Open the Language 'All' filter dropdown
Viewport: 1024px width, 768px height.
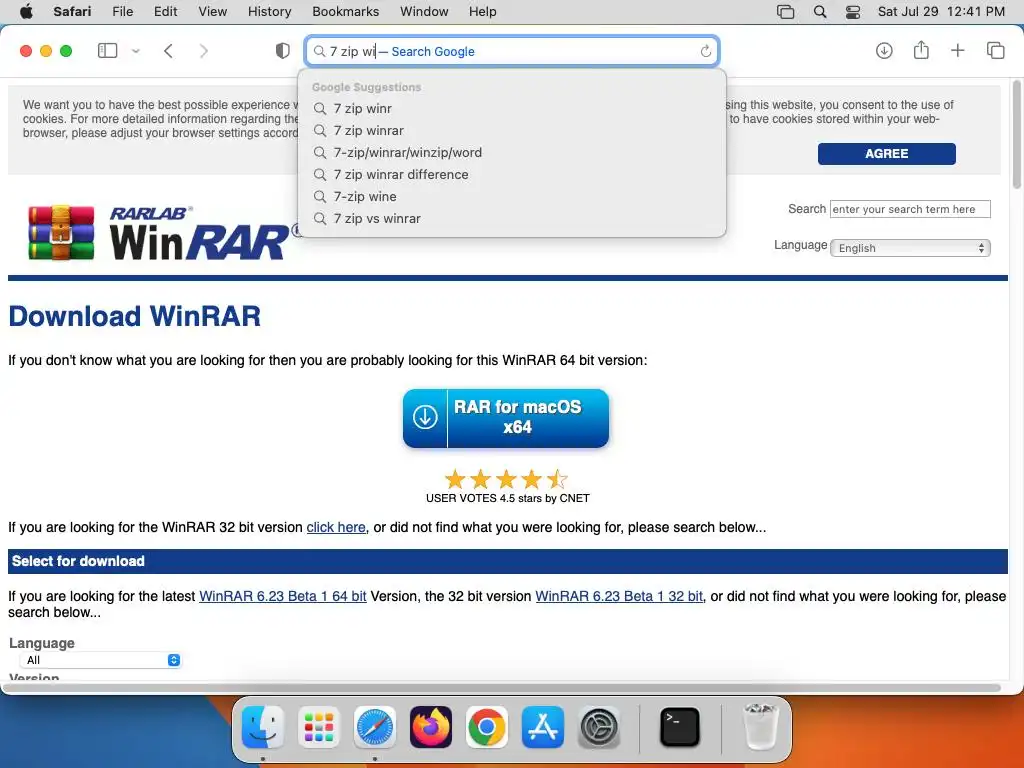click(100, 660)
